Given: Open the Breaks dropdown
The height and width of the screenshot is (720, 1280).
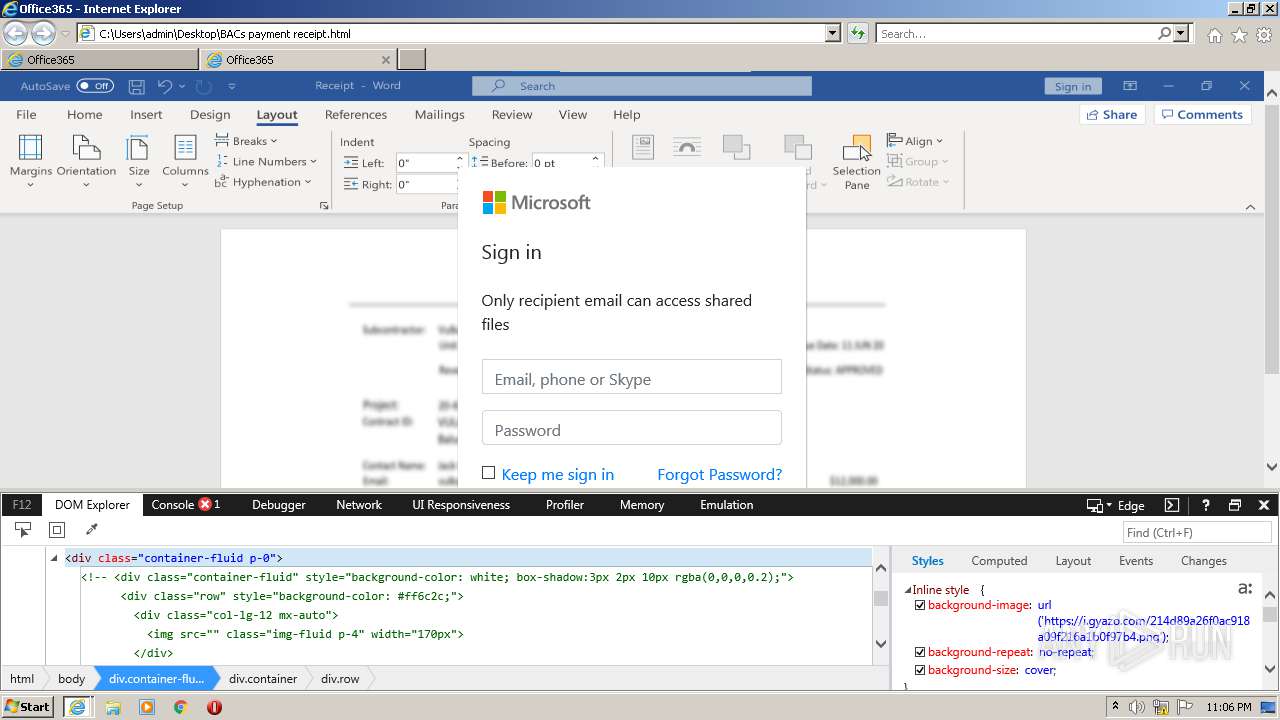Looking at the screenshot, I should tap(246, 141).
